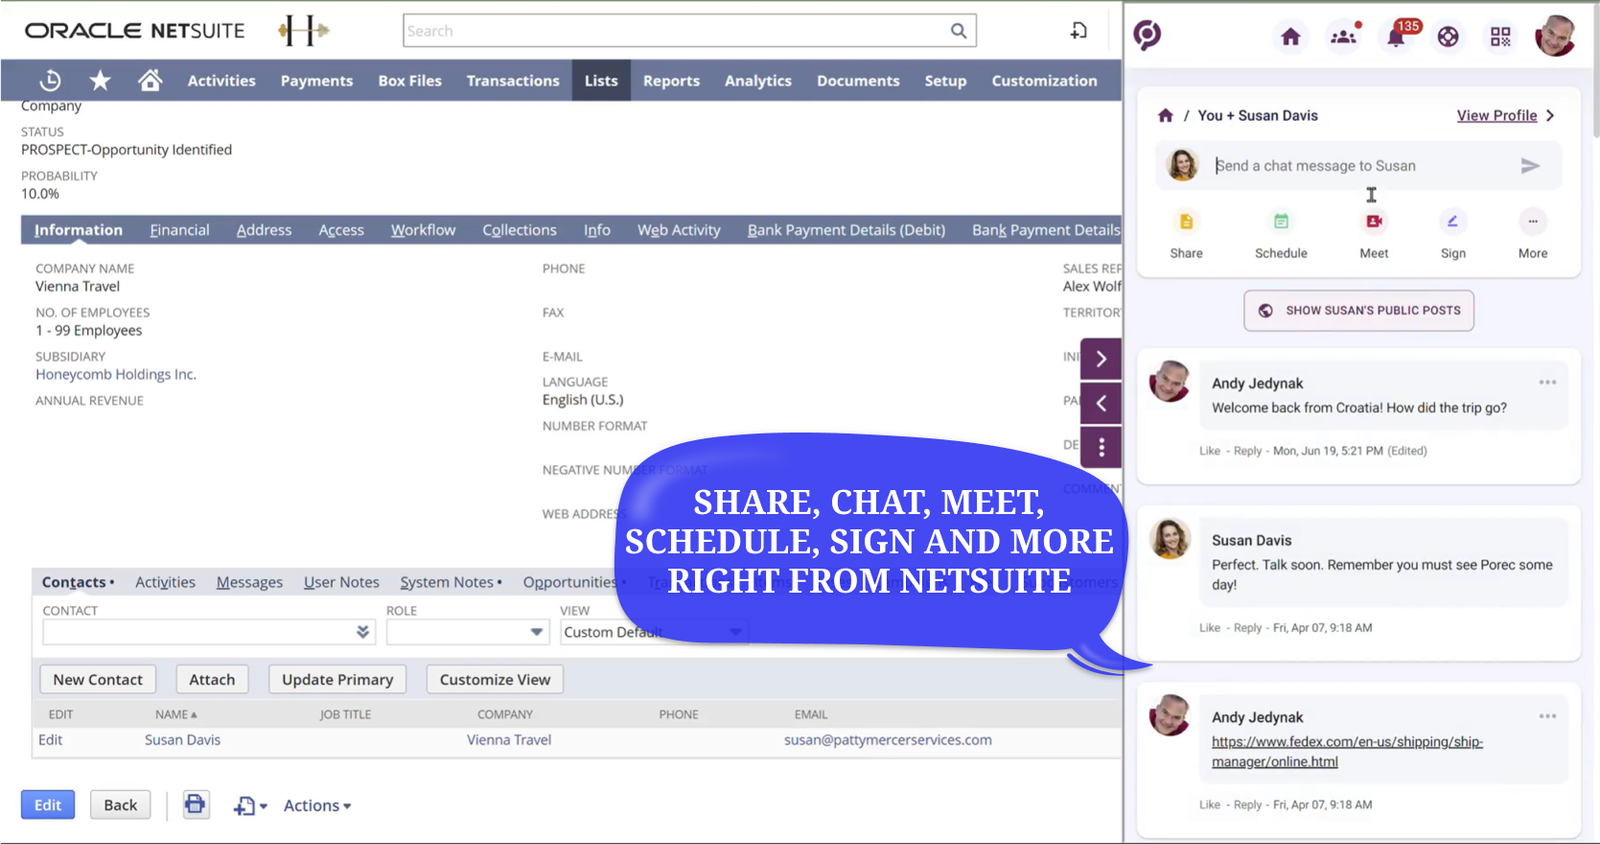The height and width of the screenshot is (844, 1600).
Task: Click the Attach button
Action: (212, 679)
